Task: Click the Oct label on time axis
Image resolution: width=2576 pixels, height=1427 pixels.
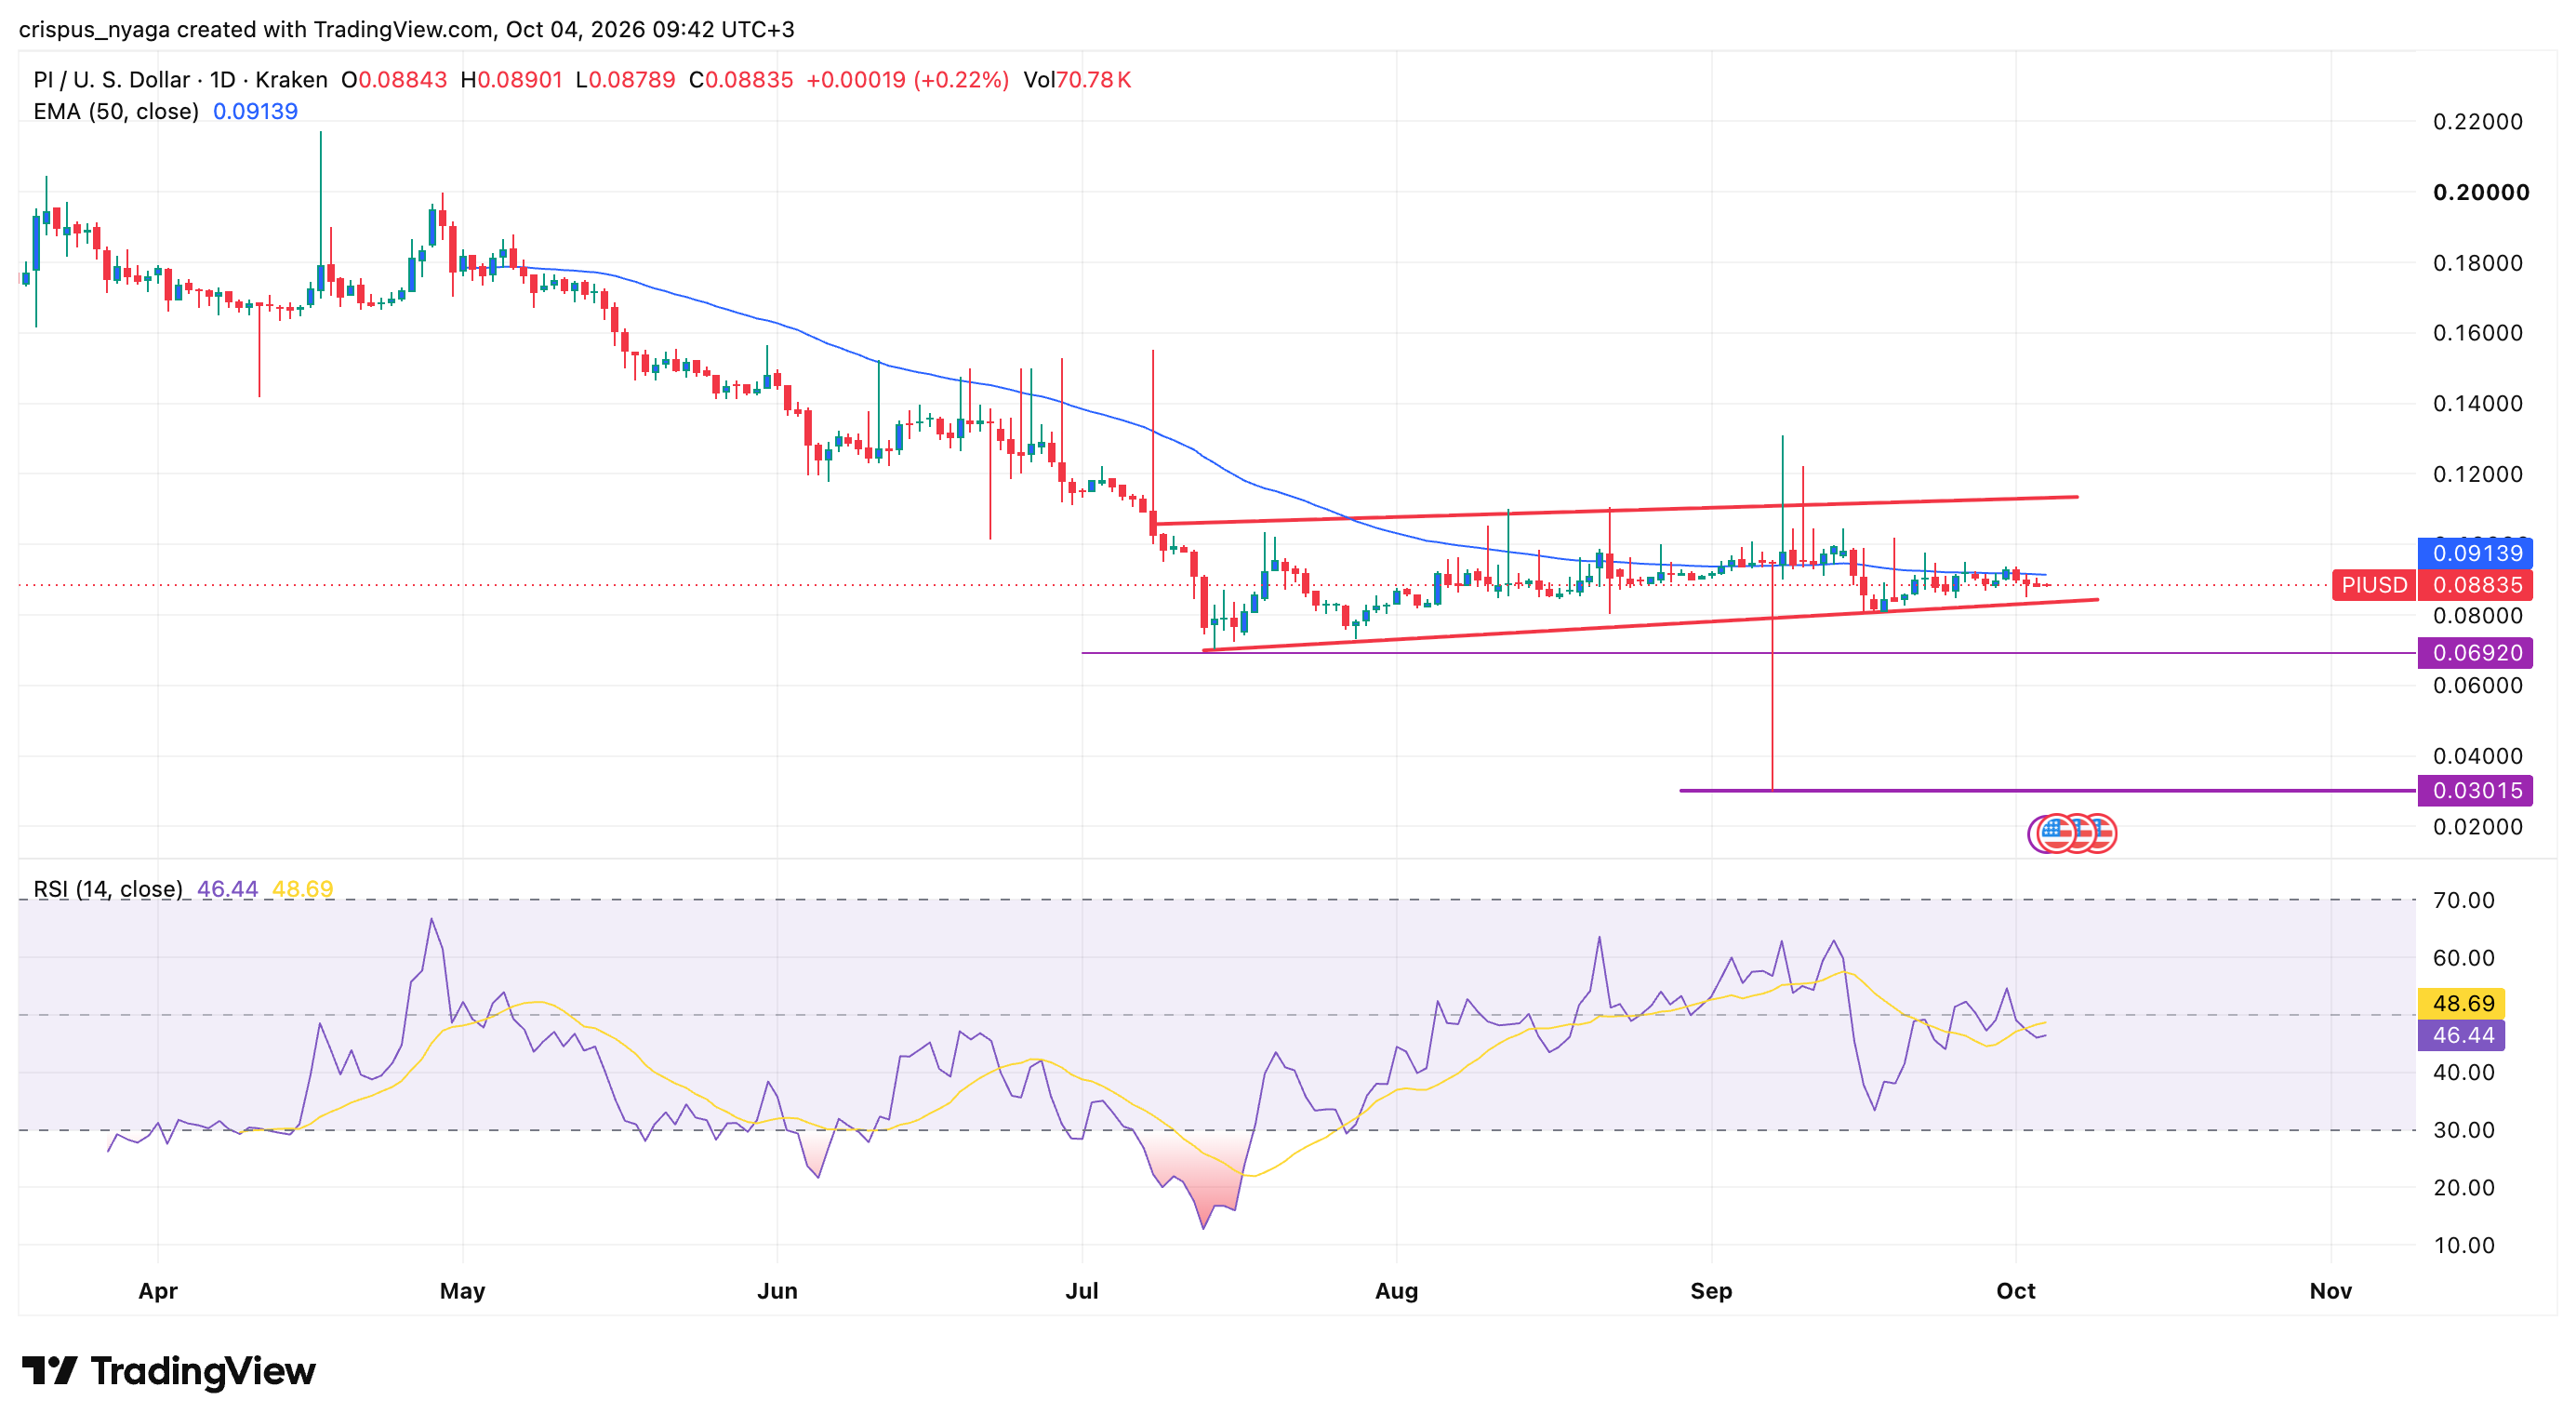Action: coord(2015,1291)
